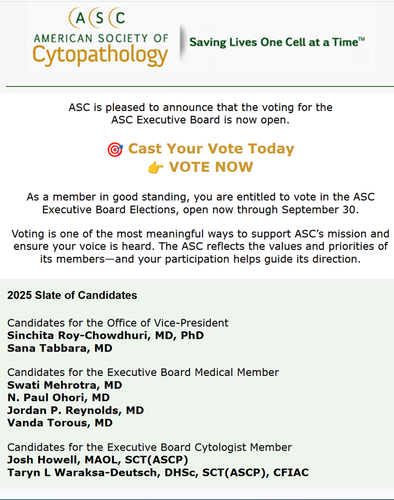Click candidate Sinchita Roy-Chowdhuri, MD, PhD
This screenshot has width=394, height=500.
[x=105, y=335]
